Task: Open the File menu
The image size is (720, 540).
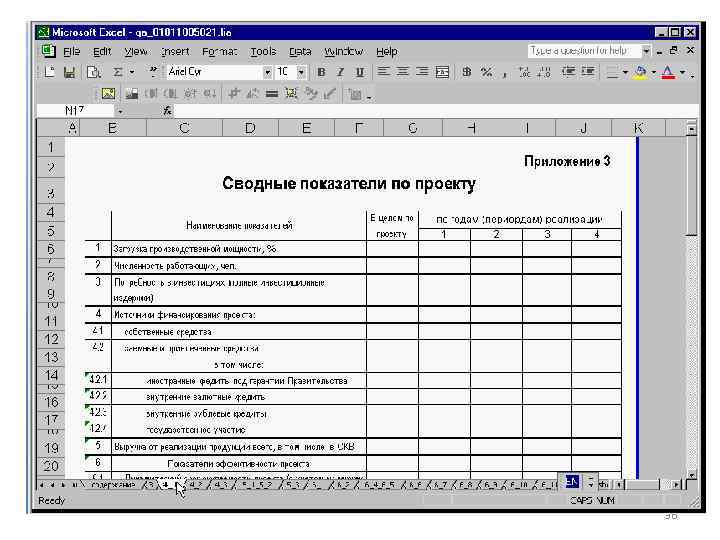Action: pyautogui.click(x=71, y=51)
